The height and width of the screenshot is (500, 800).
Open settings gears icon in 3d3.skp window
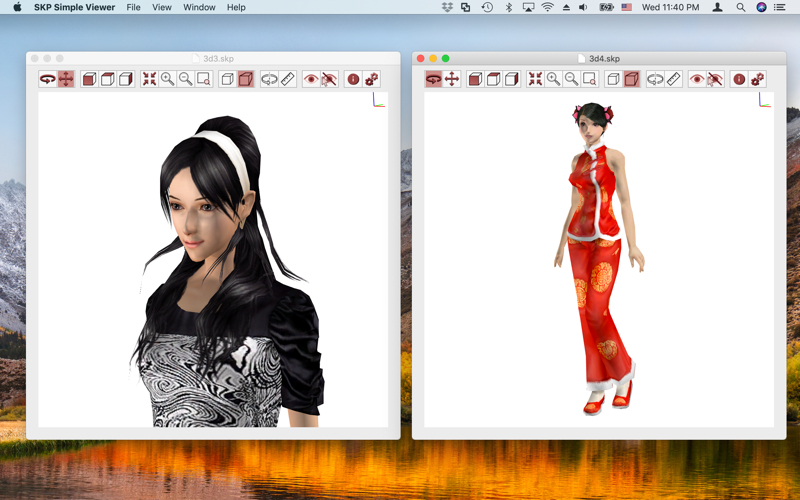(x=371, y=79)
